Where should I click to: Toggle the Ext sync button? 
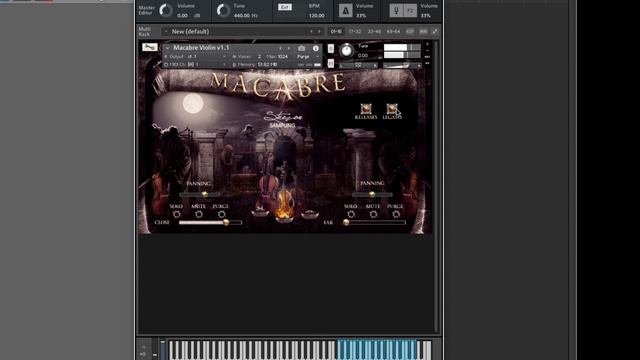(x=284, y=7)
